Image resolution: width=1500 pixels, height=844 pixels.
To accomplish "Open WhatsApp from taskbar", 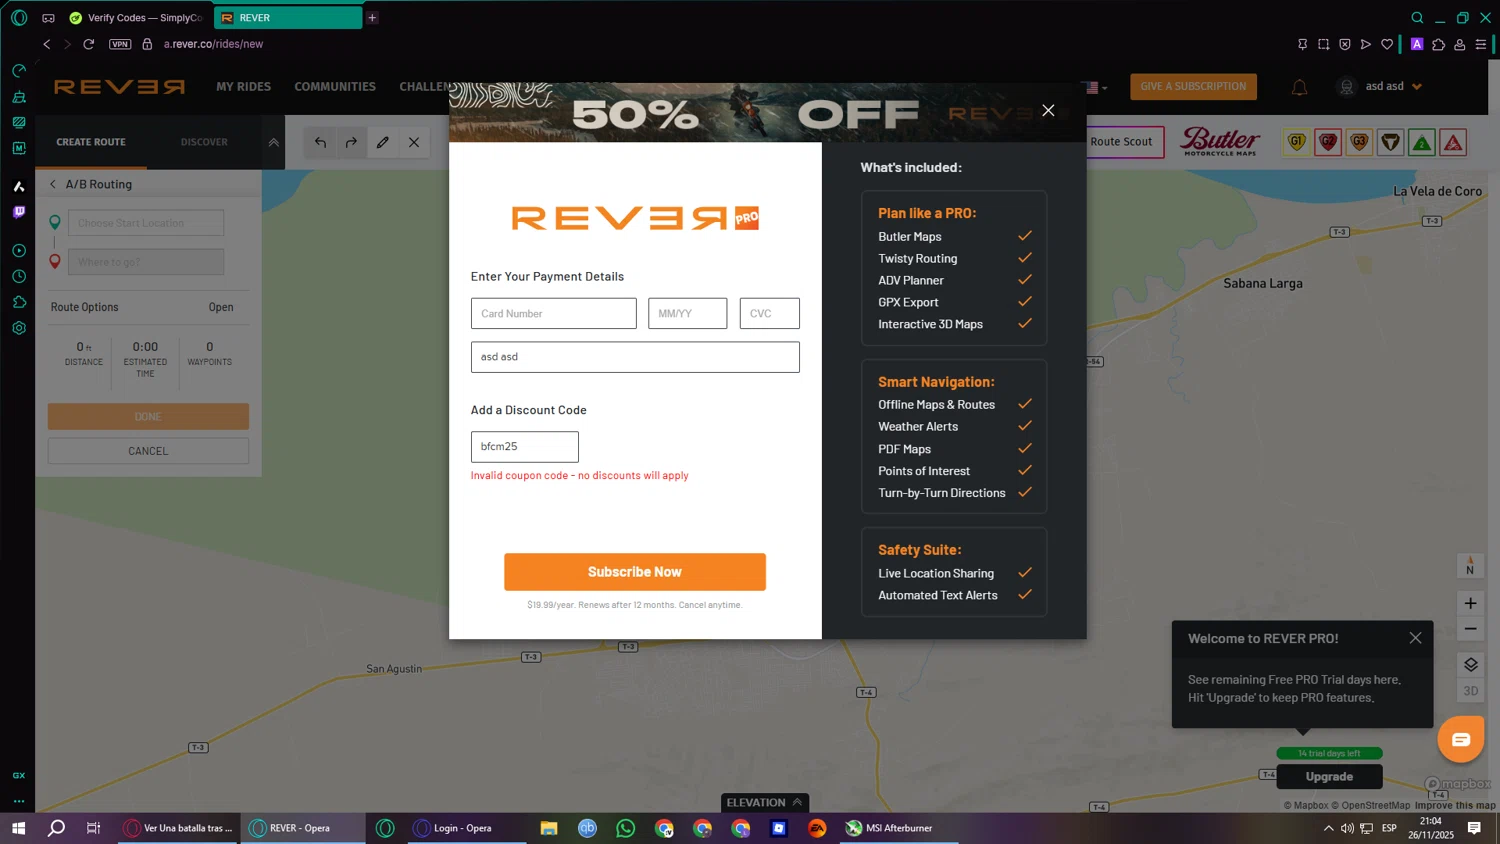I will [626, 828].
